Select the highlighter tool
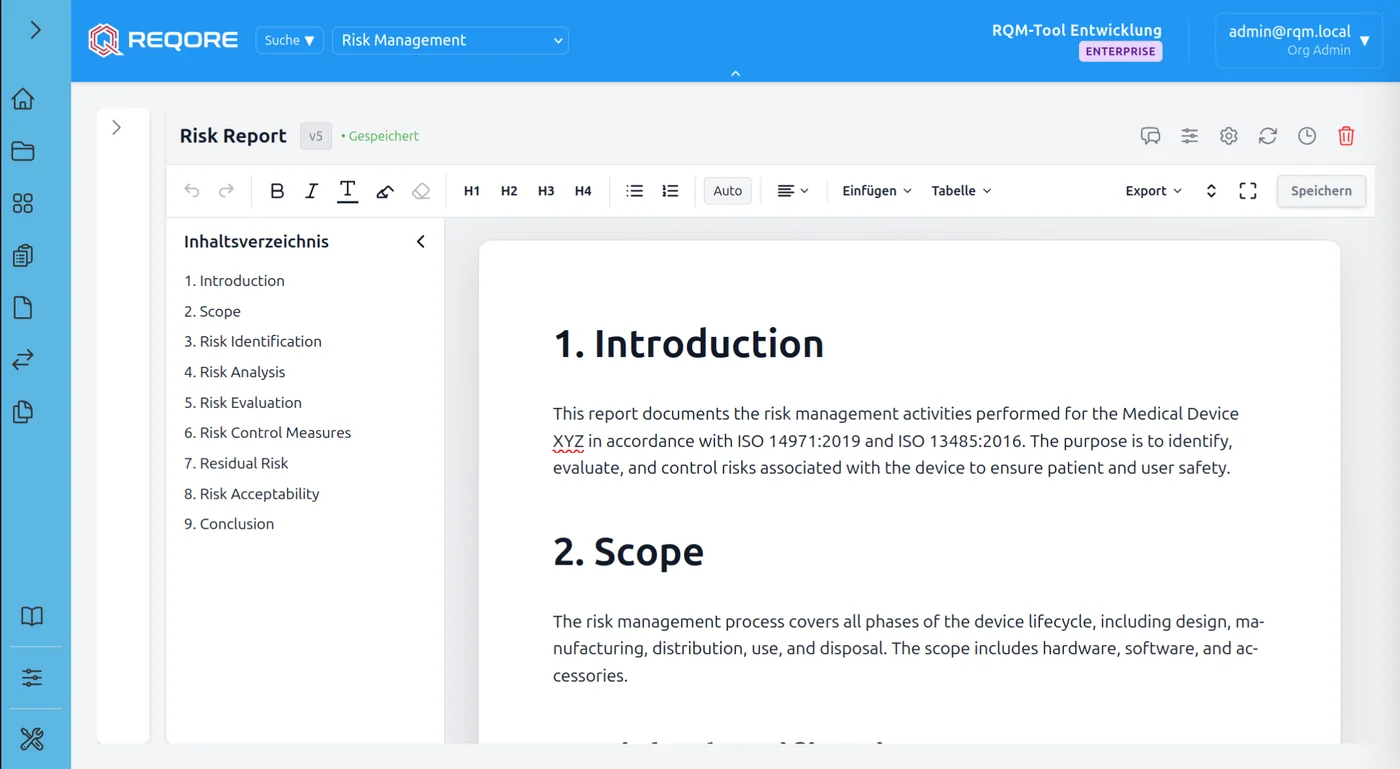The image size is (1400, 769). point(385,191)
